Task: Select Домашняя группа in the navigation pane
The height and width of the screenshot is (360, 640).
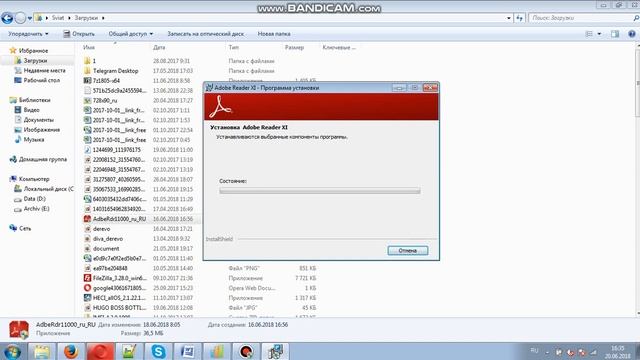Action: point(38,159)
